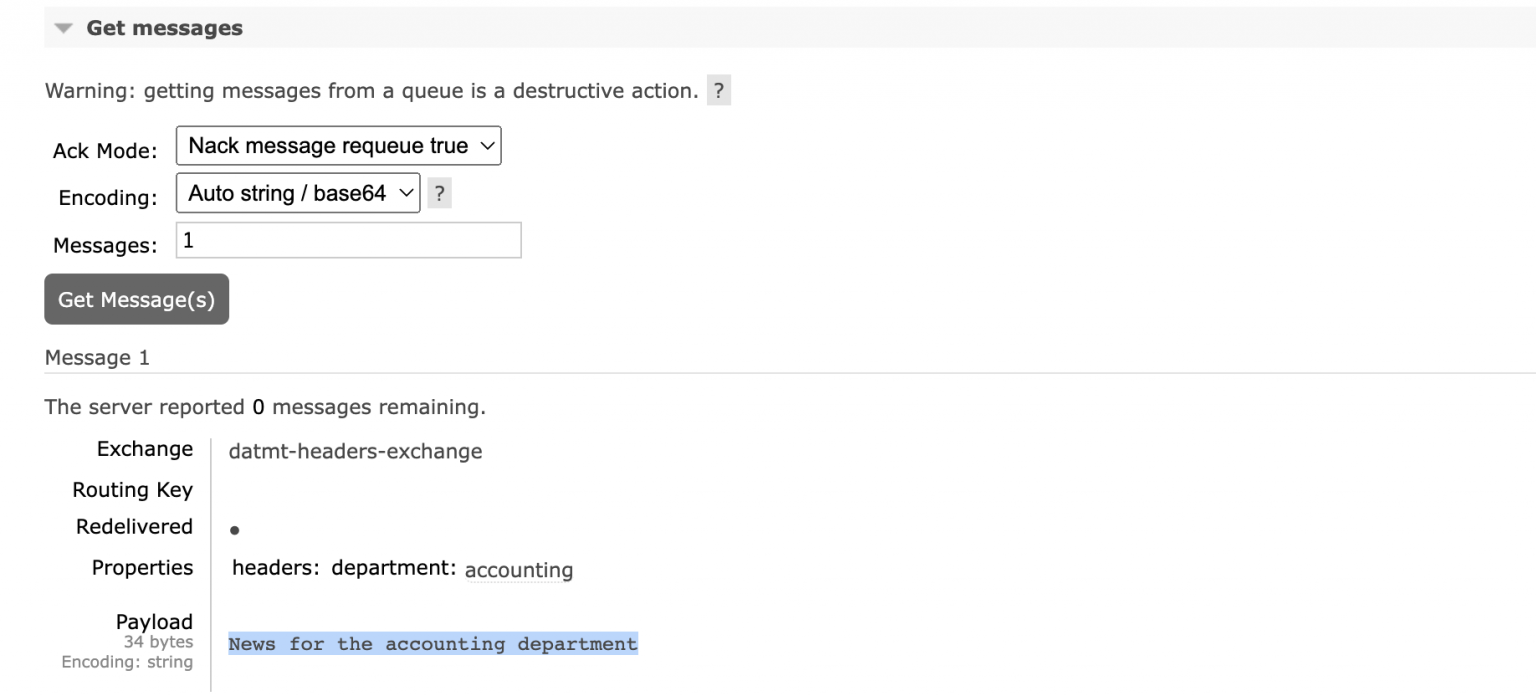The height and width of the screenshot is (696, 1536).
Task: Open help icon beside destructive action warning
Action: 718,91
